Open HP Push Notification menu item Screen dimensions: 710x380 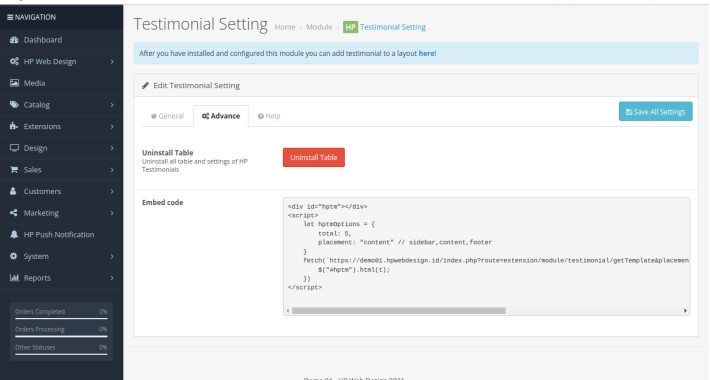(x=61, y=235)
